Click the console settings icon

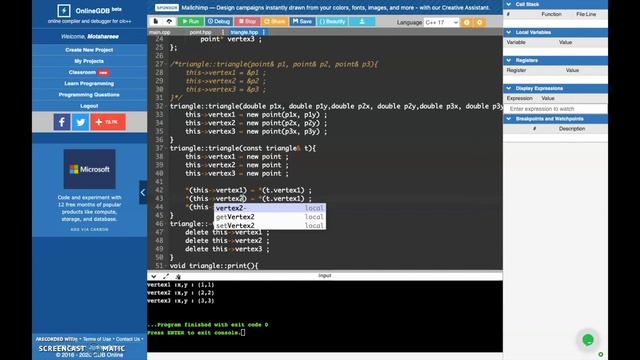click(178, 276)
